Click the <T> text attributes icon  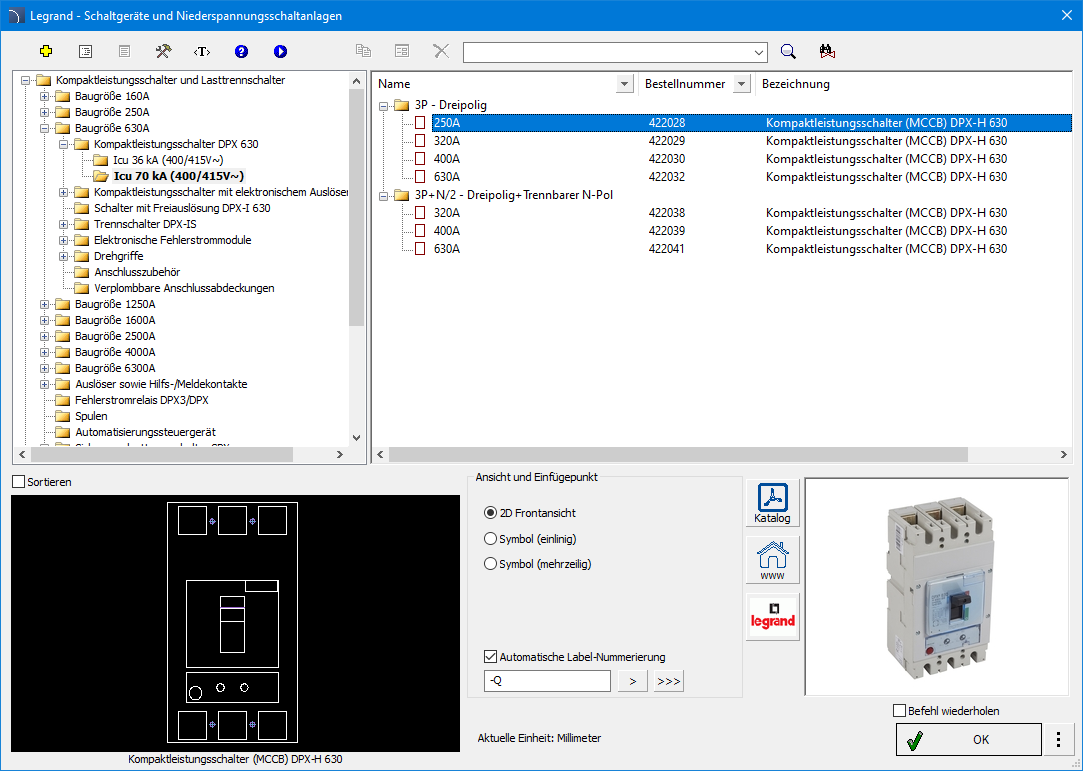[202, 51]
